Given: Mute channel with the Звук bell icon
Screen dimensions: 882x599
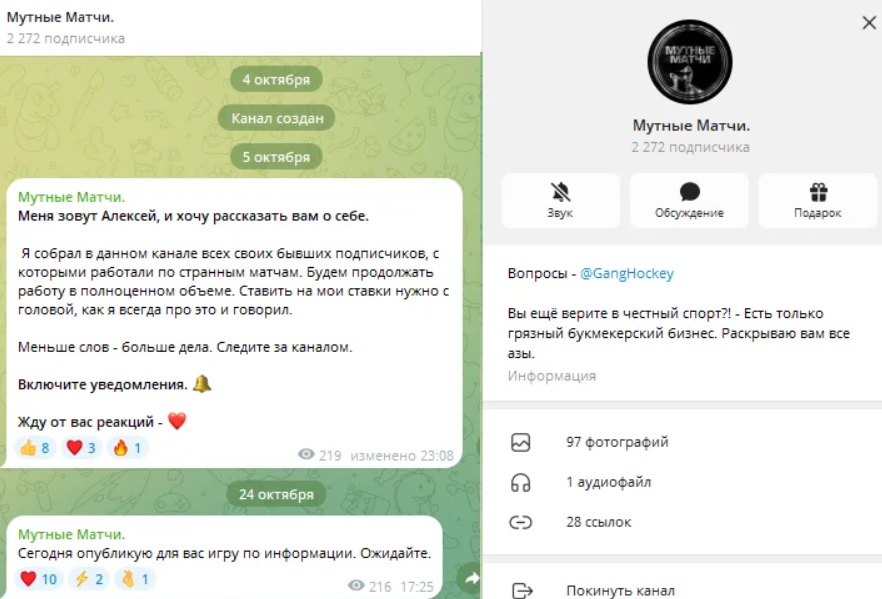Looking at the screenshot, I should click(x=560, y=200).
